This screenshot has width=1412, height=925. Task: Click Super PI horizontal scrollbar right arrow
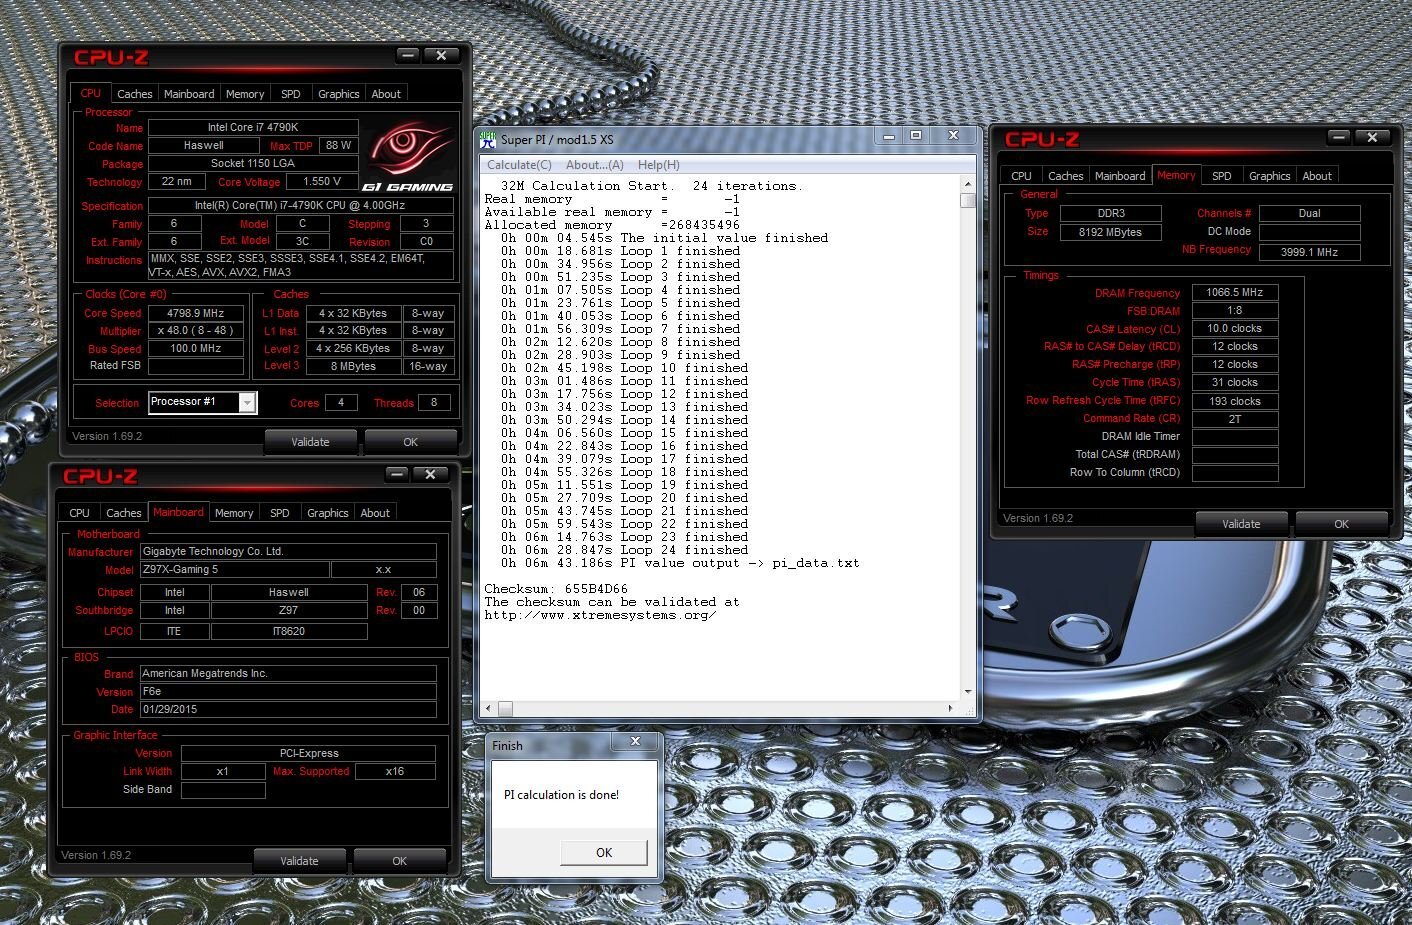(952, 708)
